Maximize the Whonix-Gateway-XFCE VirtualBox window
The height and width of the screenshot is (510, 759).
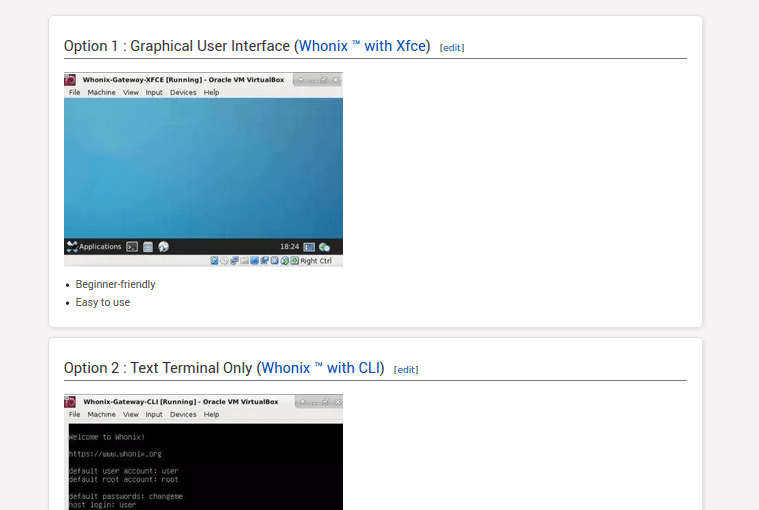[x=324, y=80]
